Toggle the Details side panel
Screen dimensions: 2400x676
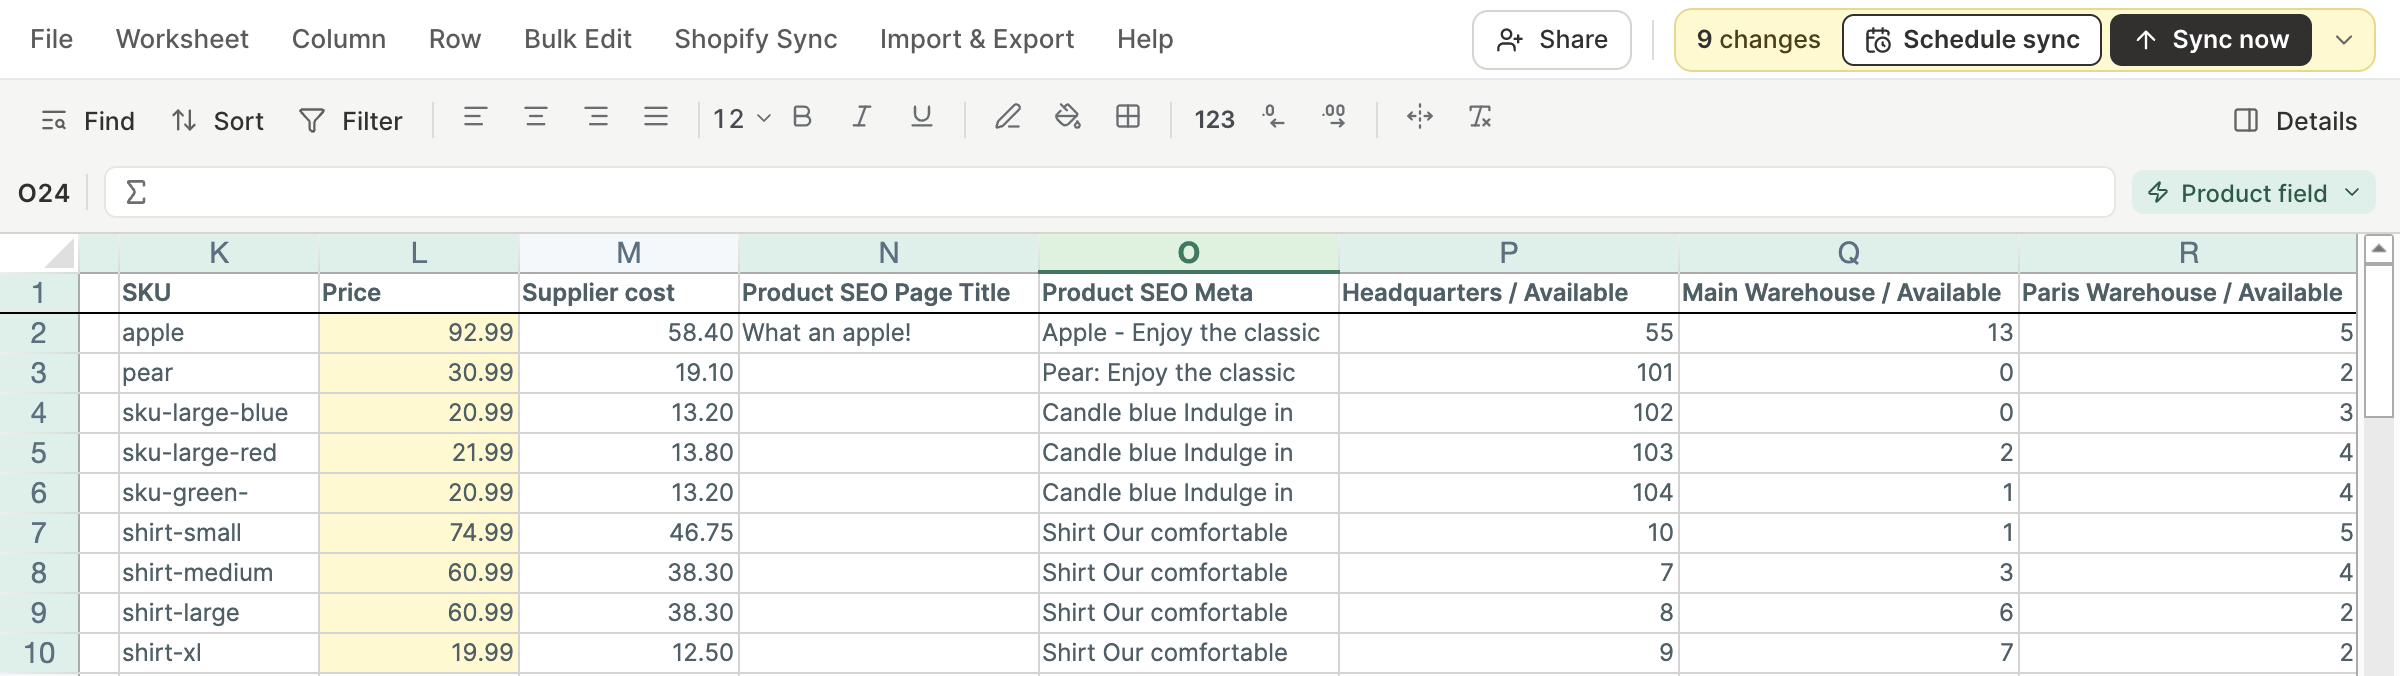click(x=2295, y=121)
